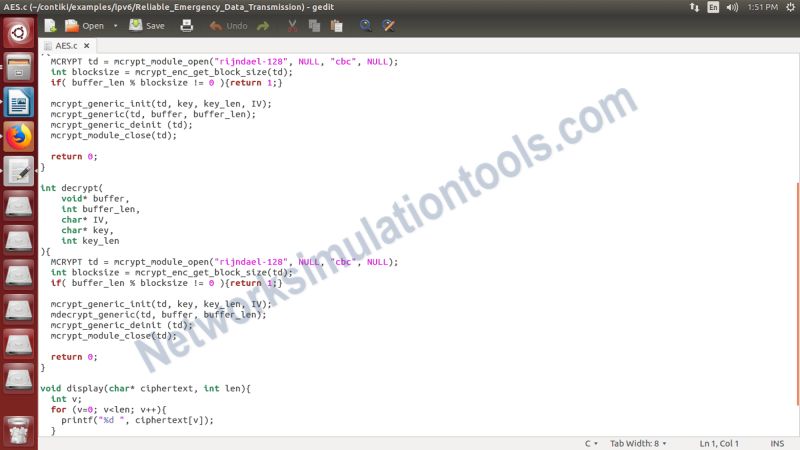Toggle the INS insert mode indicator

click(x=777, y=443)
